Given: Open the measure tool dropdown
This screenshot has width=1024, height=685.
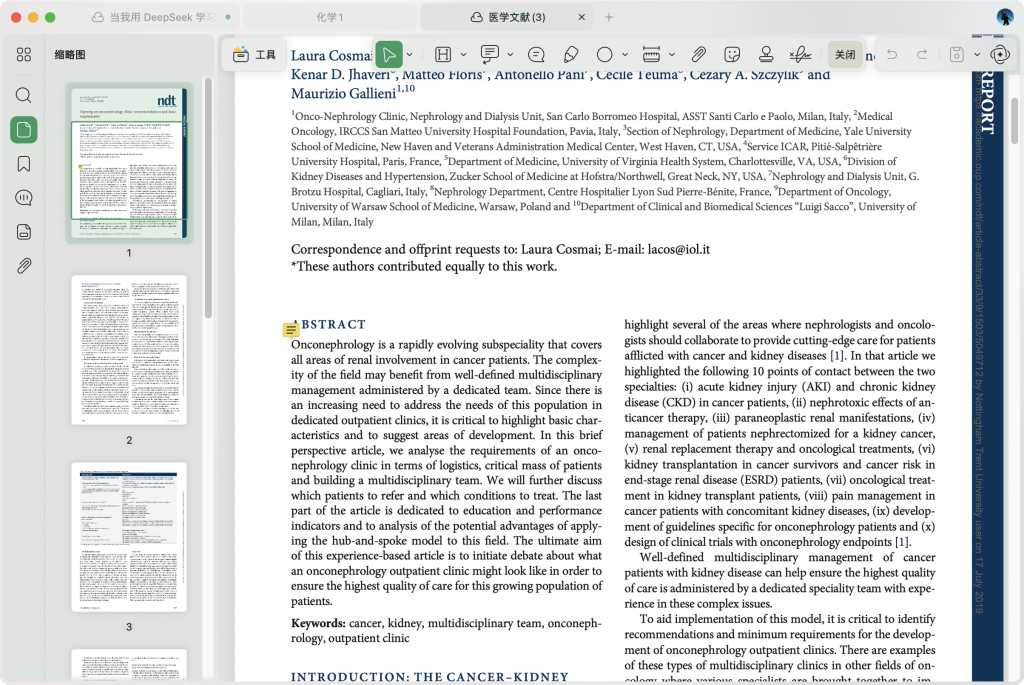Looking at the screenshot, I should coord(671,55).
